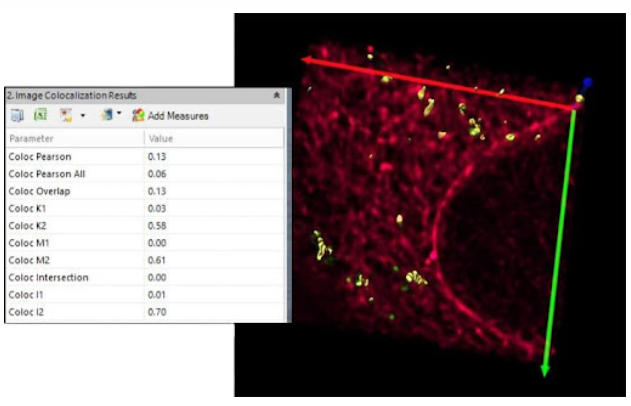The width and height of the screenshot is (631, 406).
Task: Click the Image Colocalization Results panel title
Action: pos(72,96)
